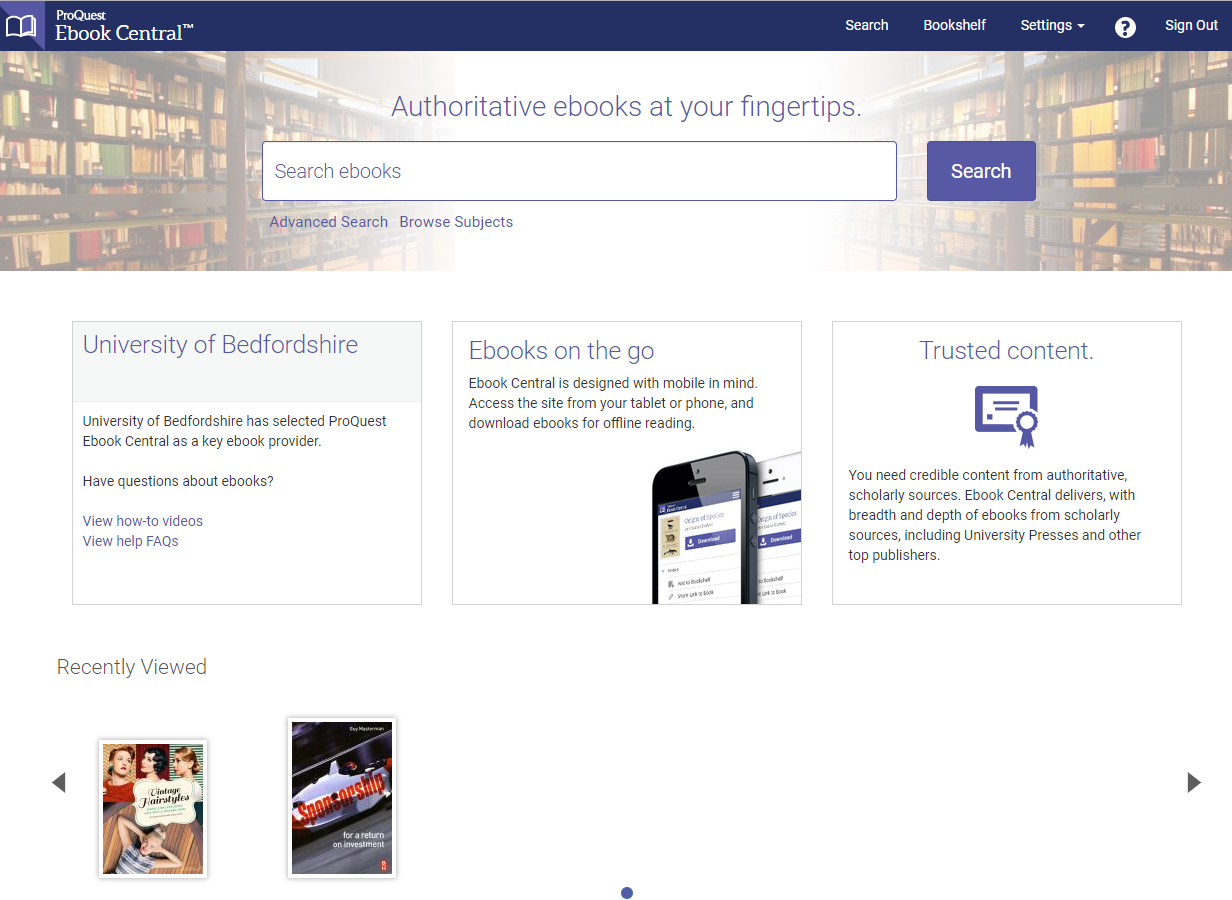
Task: Click Sign Out in the top navigation
Action: point(1191,26)
